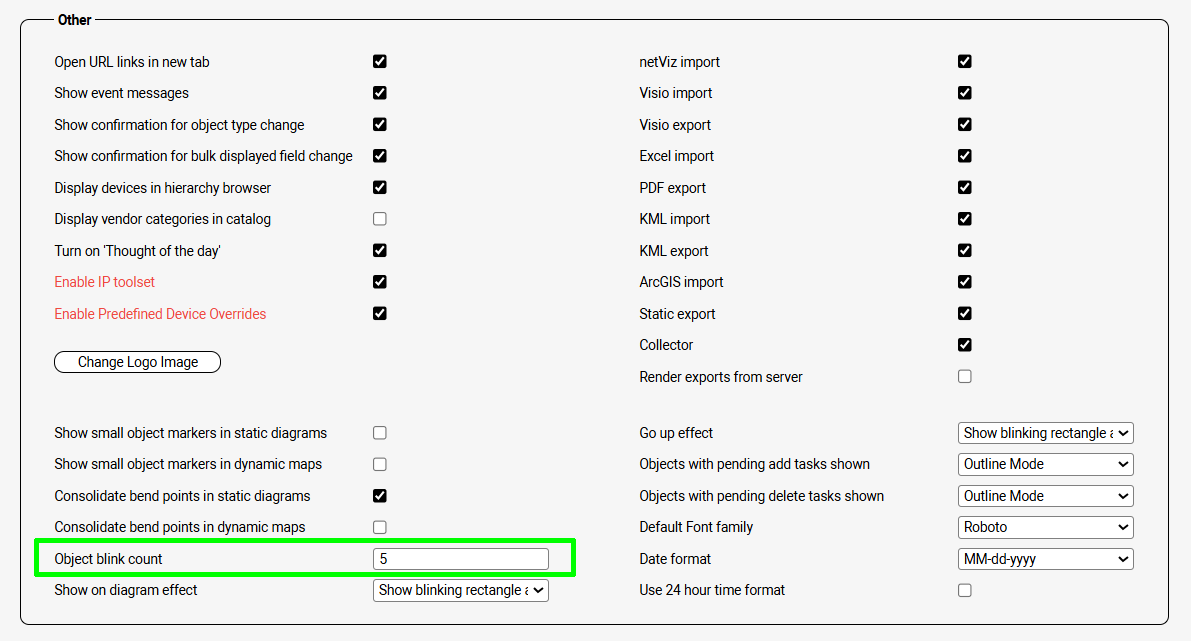Enable 'Display vendor categories in catalog'

(x=380, y=219)
